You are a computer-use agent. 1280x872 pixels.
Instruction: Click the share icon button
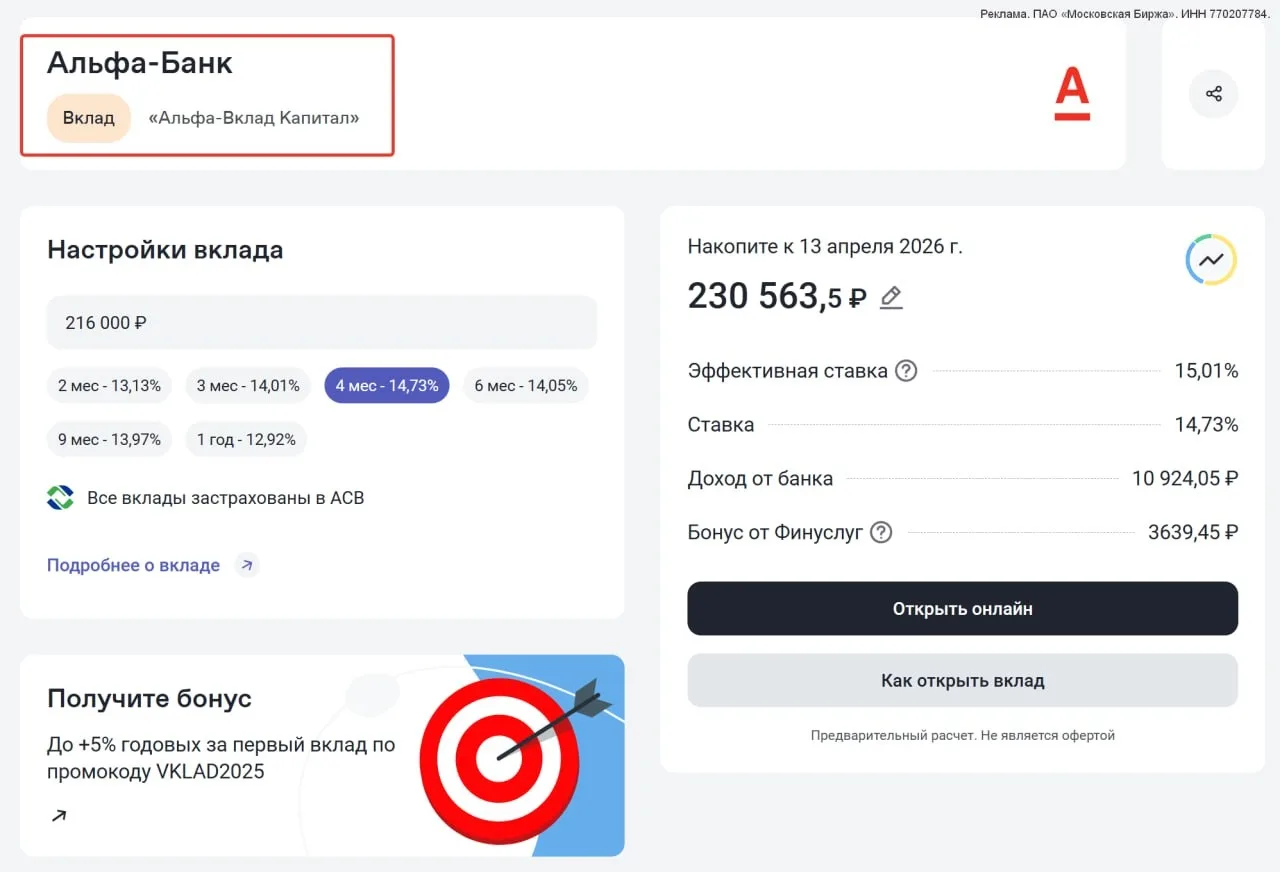pos(1213,94)
